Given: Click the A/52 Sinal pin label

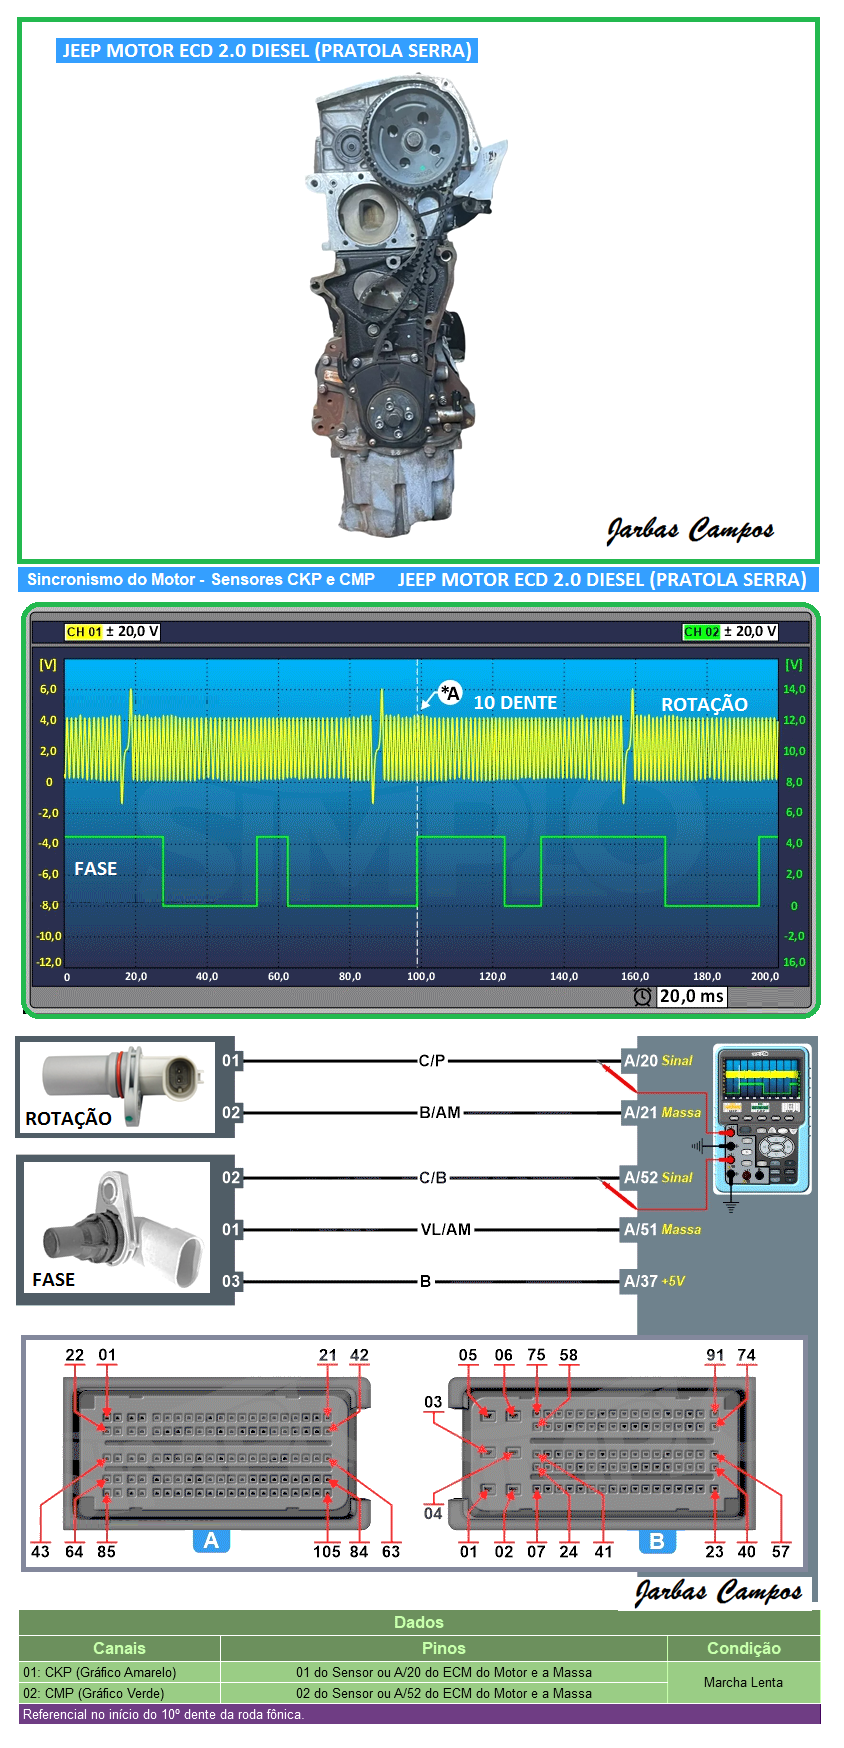Looking at the screenshot, I should pos(658,1178).
